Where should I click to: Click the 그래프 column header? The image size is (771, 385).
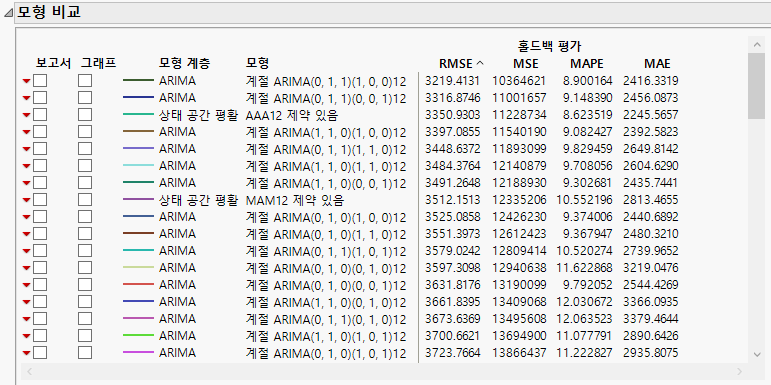(98, 63)
